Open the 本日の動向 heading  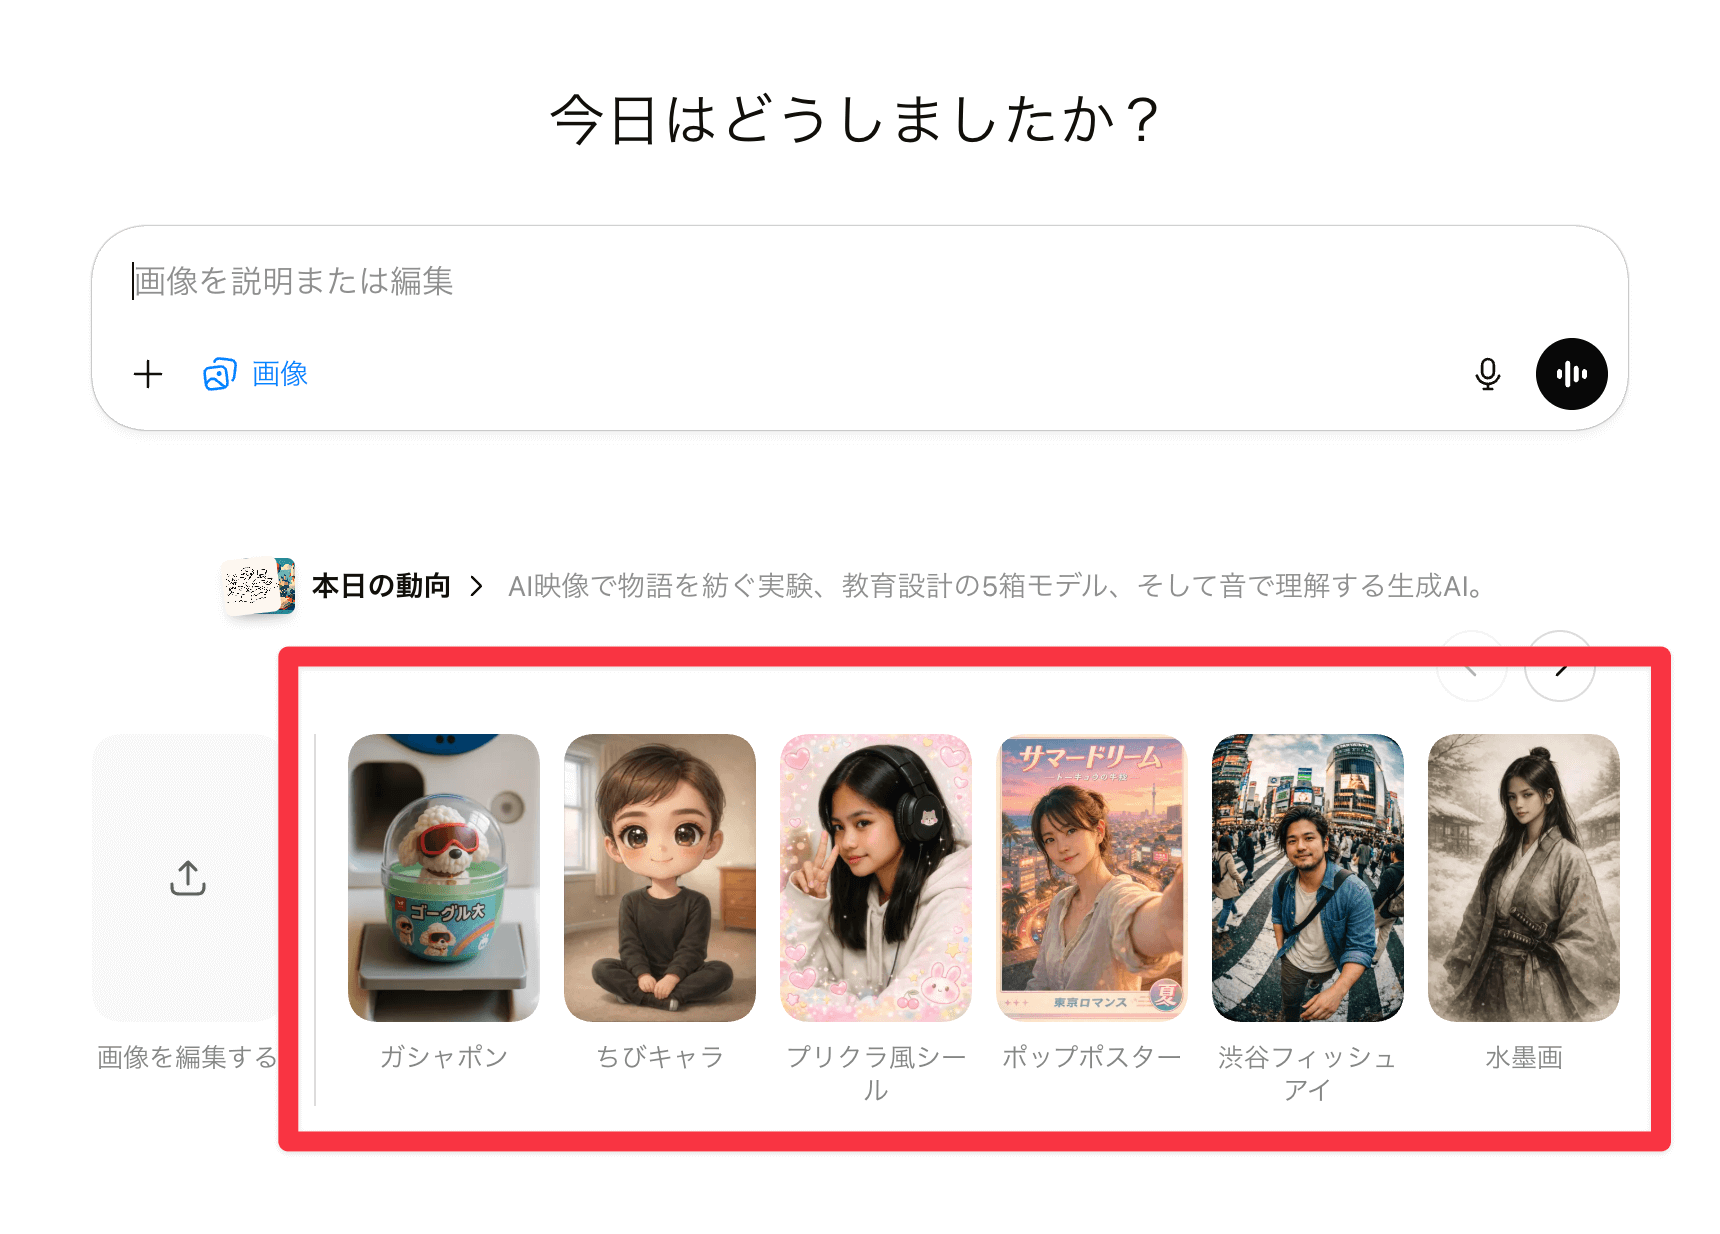pyautogui.click(x=381, y=586)
